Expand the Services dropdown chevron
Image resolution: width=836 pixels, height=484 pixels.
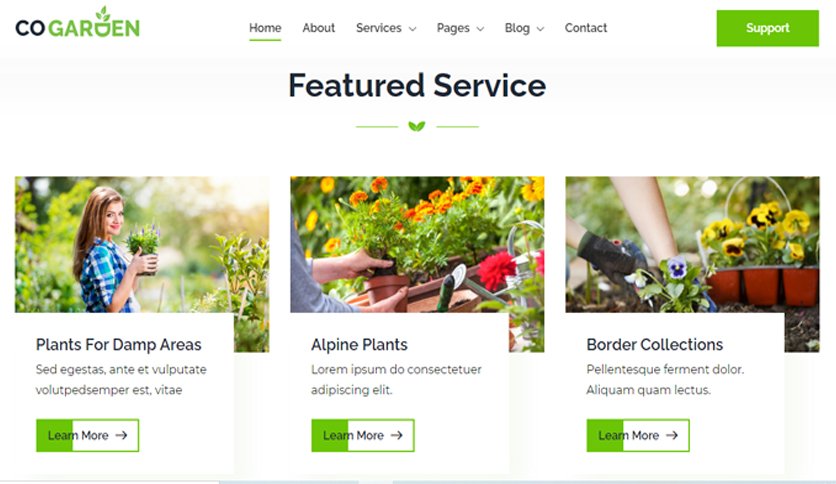pyautogui.click(x=412, y=29)
